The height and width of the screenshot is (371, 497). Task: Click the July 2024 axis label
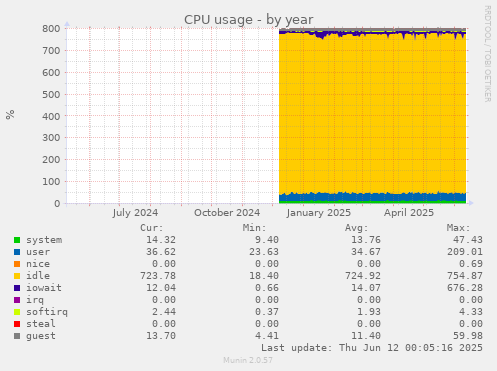[x=135, y=213]
